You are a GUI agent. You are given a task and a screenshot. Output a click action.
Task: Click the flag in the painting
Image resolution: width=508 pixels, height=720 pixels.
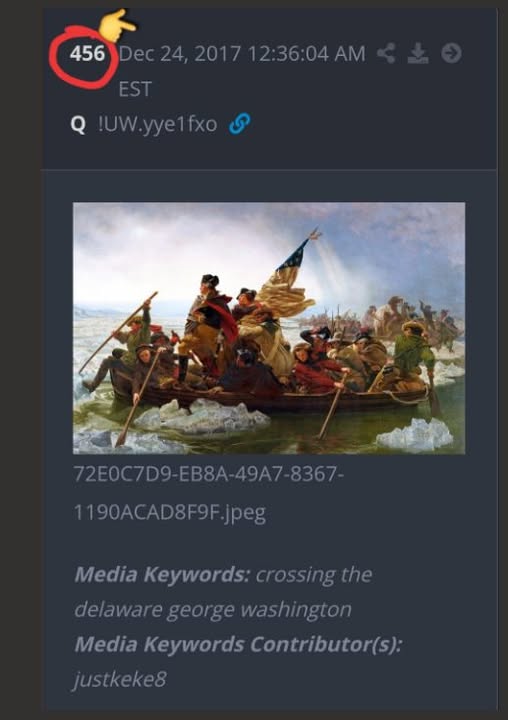point(288,278)
